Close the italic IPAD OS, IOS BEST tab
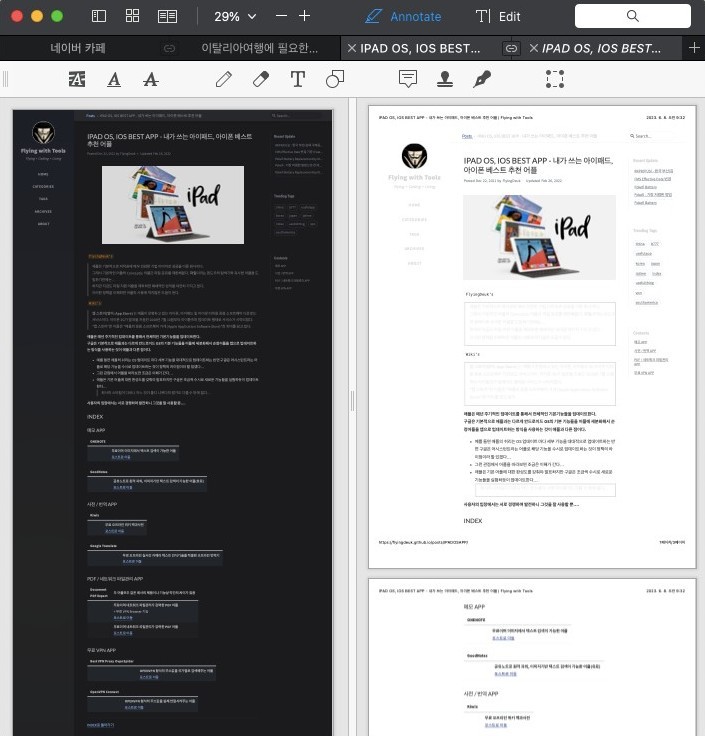 point(534,48)
